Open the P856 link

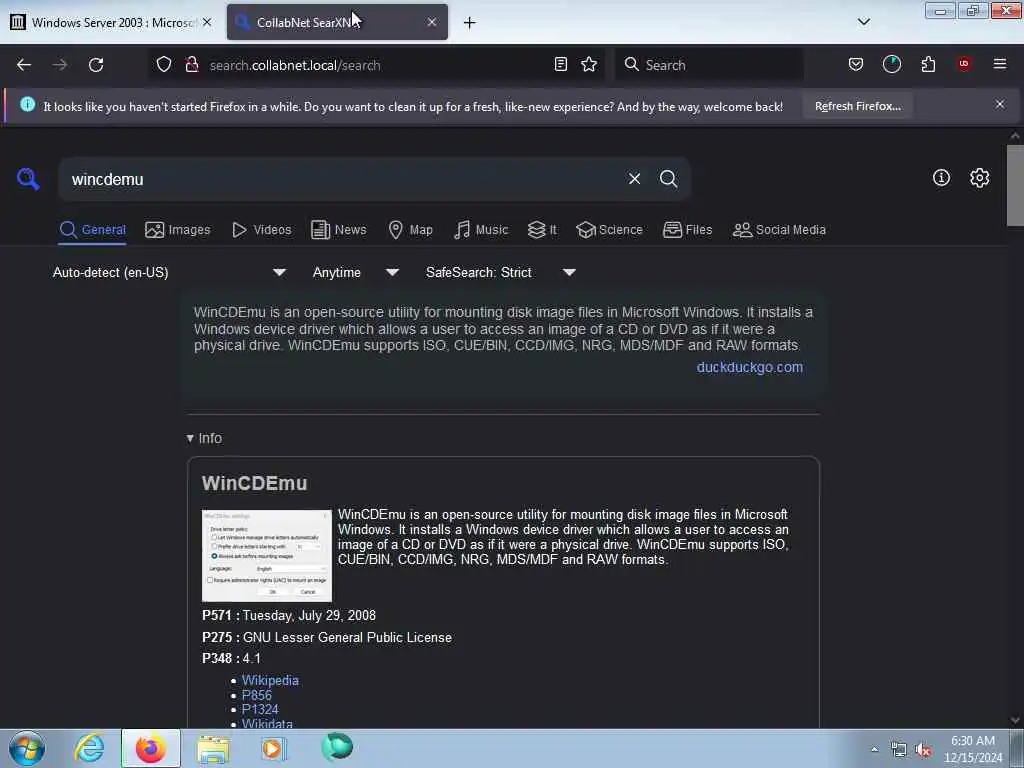pos(257,695)
